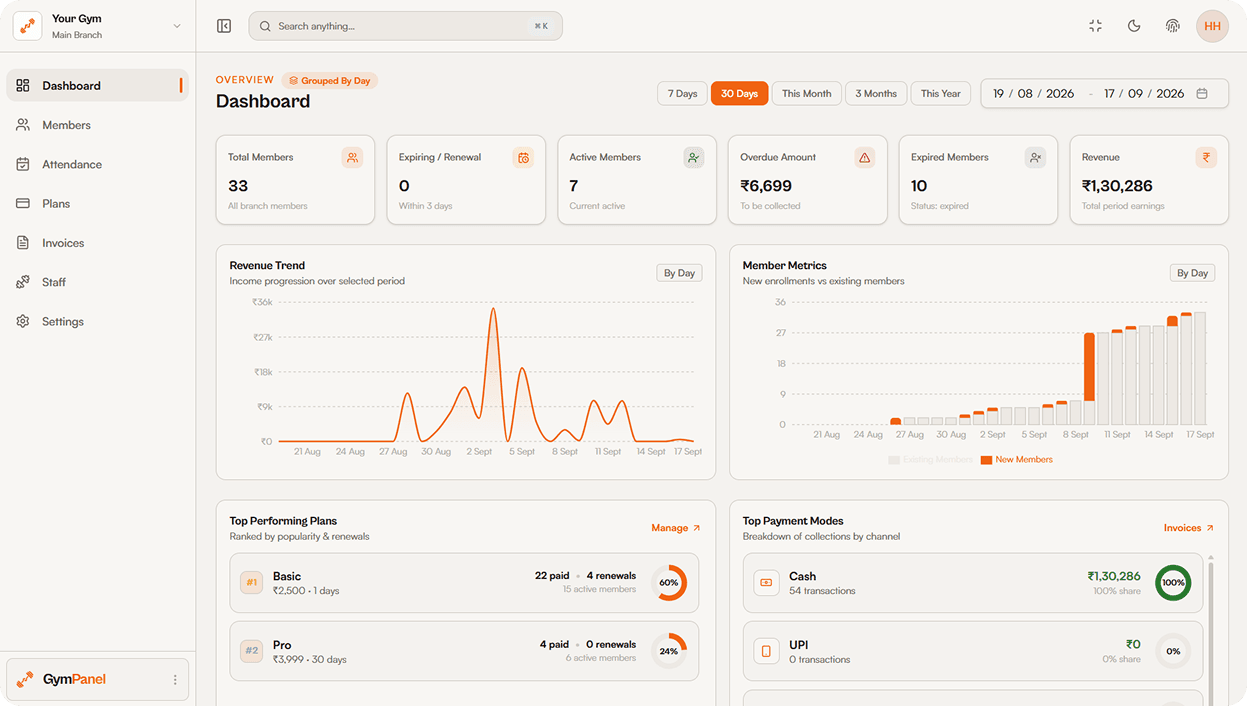Click the Basic plan row
This screenshot has height=706, width=1247.
click(464, 583)
